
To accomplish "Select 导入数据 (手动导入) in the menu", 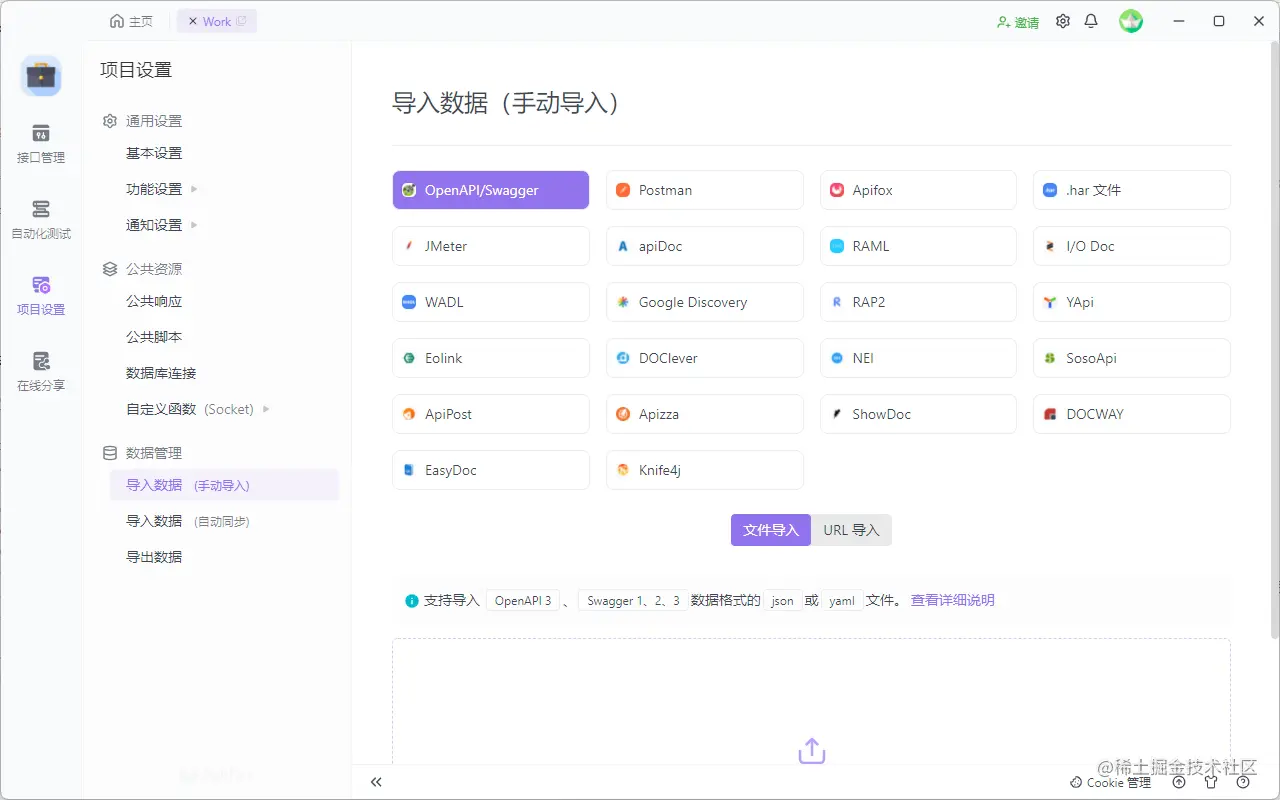I will (x=225, y=485).
